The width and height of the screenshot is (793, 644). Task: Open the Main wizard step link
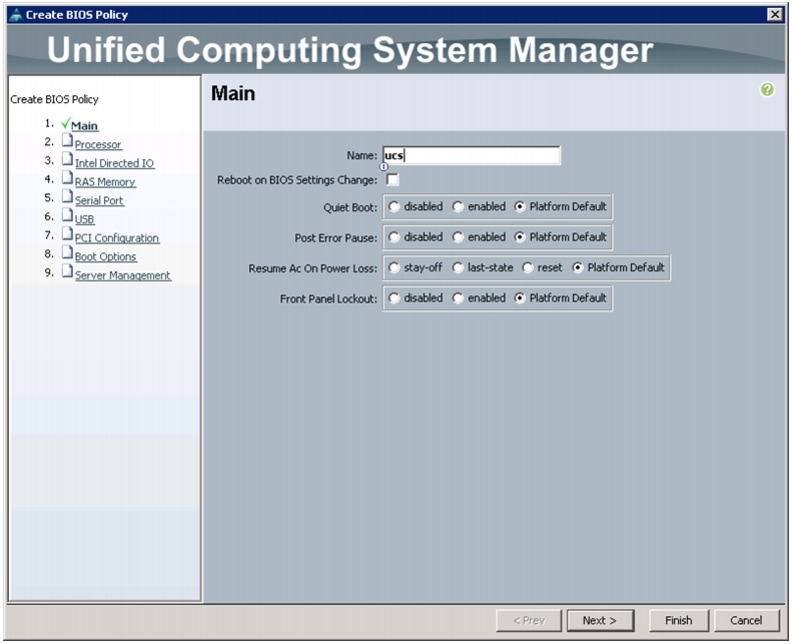pyautogui.click(x=84, y=126)
